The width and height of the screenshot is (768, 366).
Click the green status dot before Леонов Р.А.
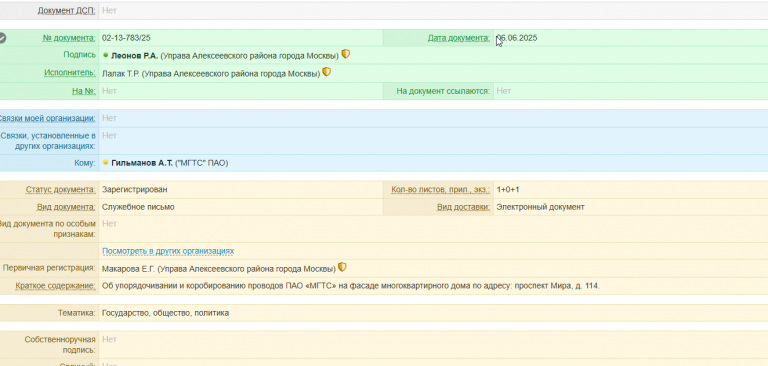pyautogui.click(x=106, y=55)
